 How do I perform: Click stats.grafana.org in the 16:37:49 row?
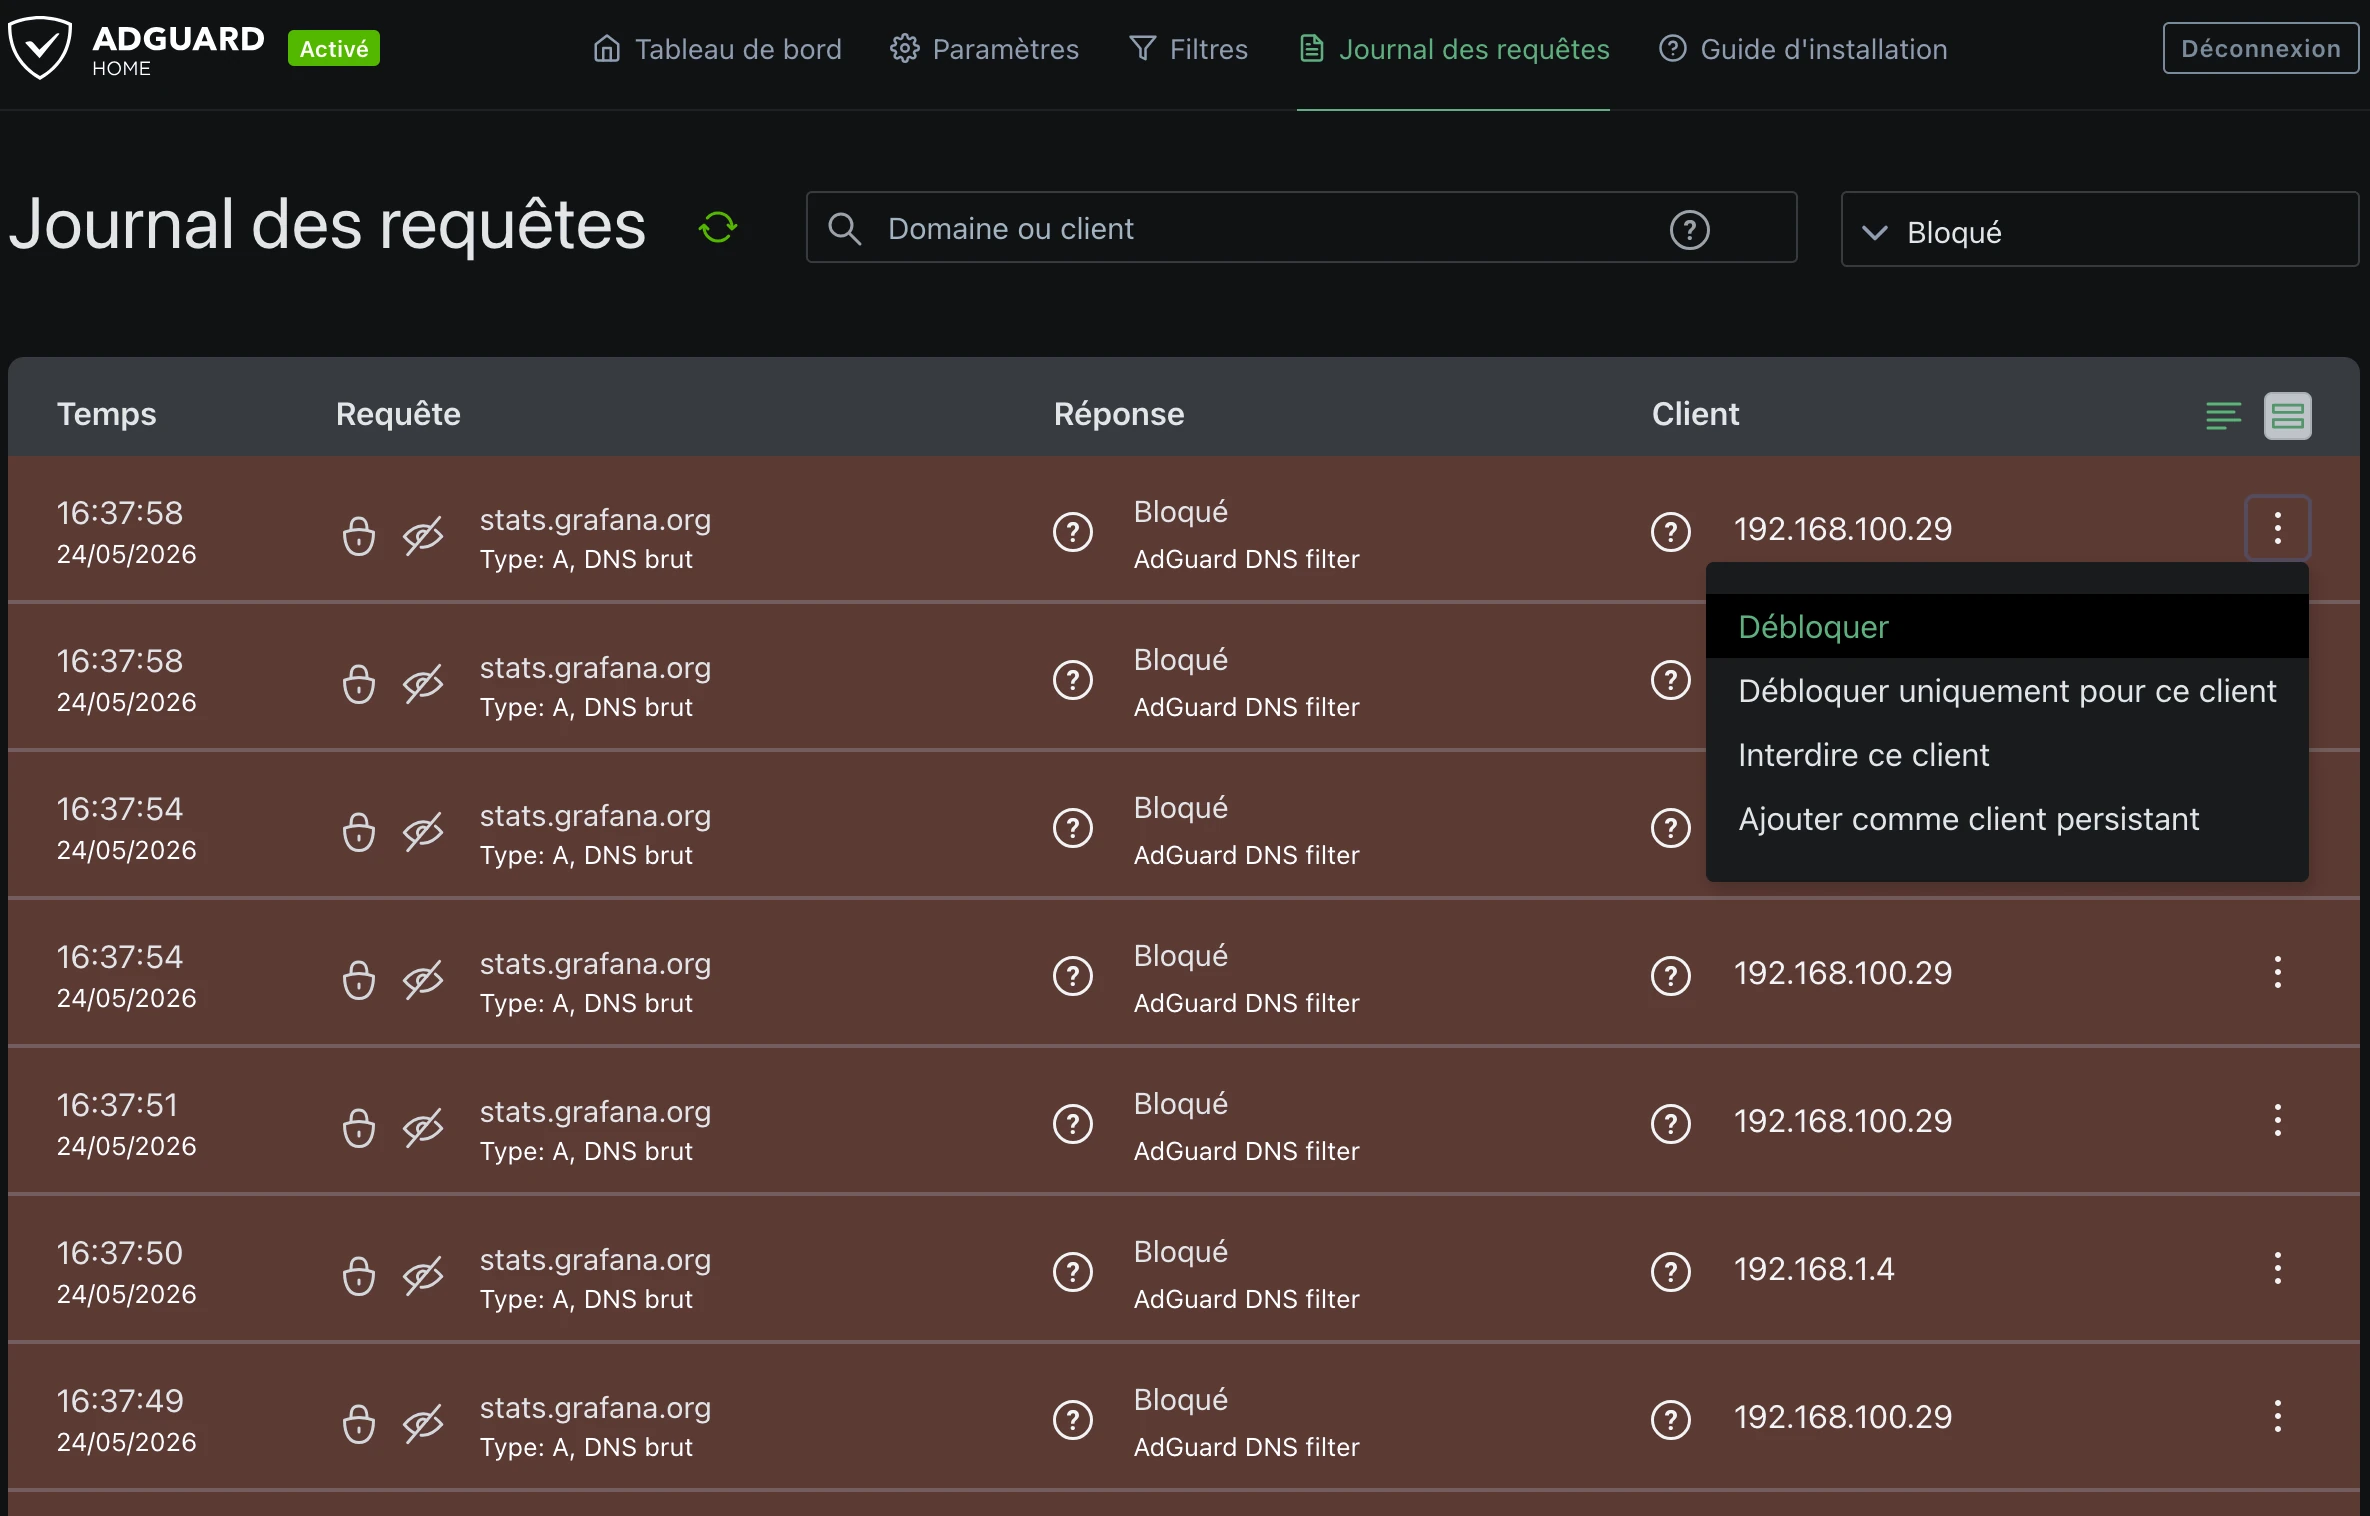pyautogui.click(x=595, y=1407)
